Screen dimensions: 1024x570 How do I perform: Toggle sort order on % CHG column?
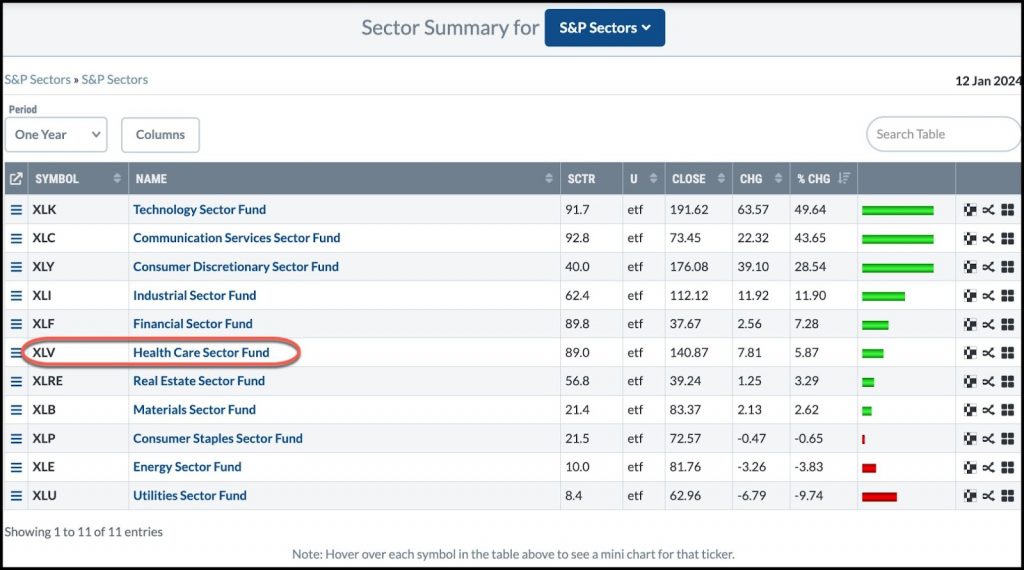[844, 178]
